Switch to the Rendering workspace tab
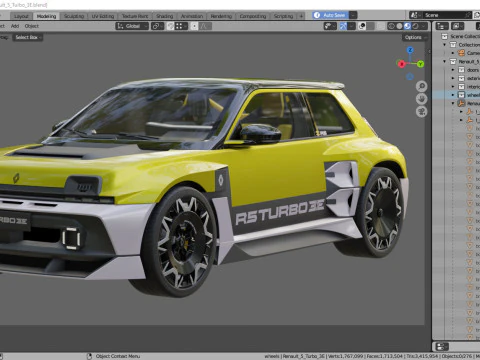Screen dimensions: 480x360 point(221,16)
